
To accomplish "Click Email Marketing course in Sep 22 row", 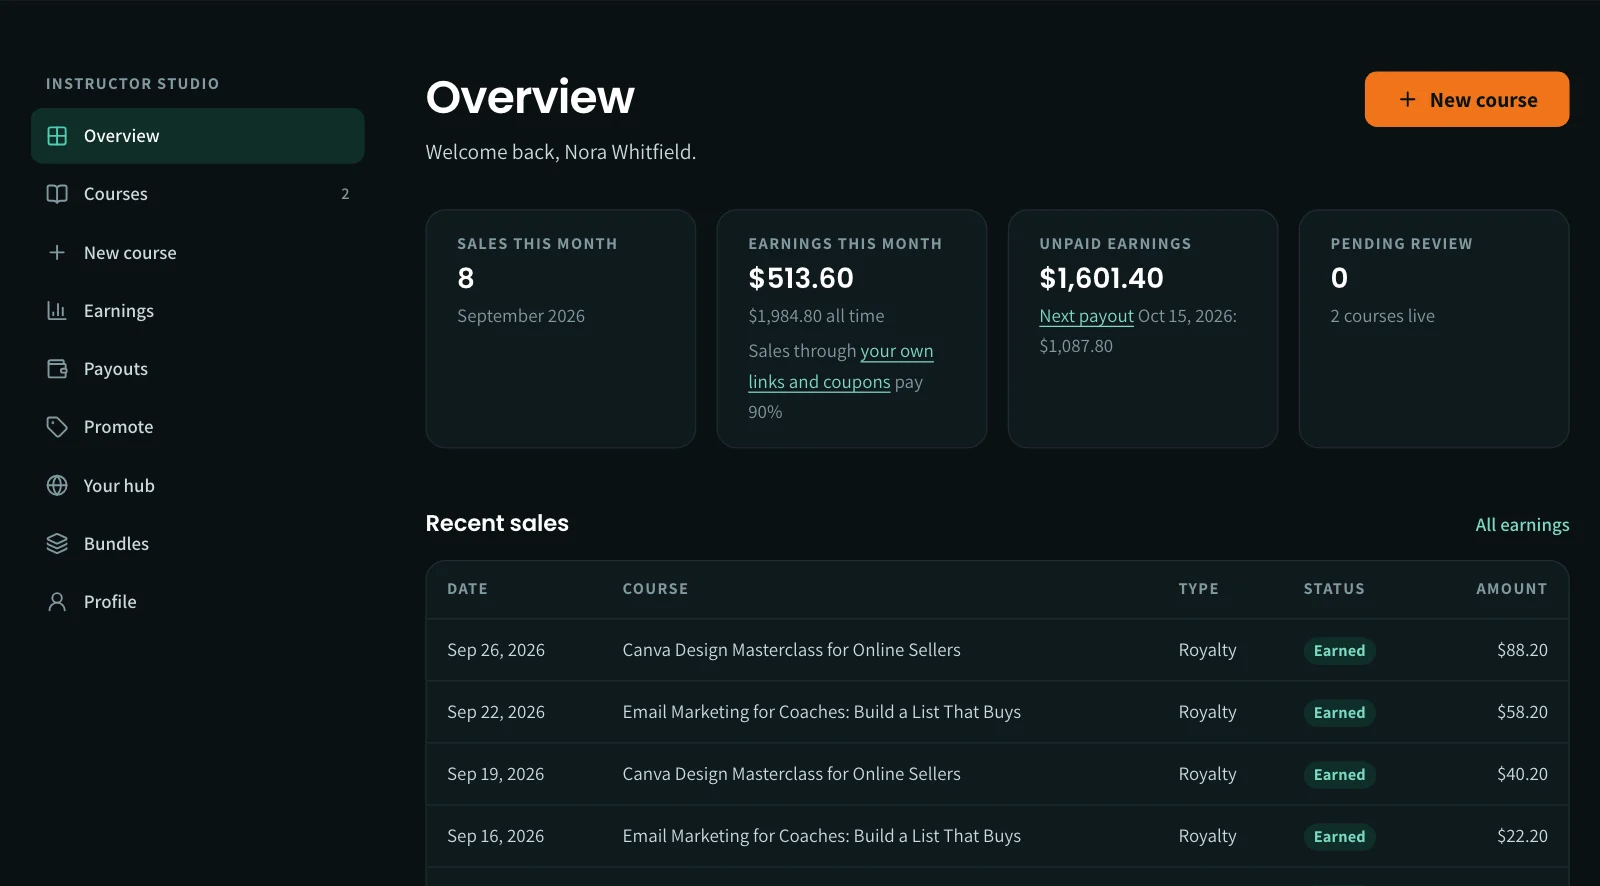I will click(821, 712).
